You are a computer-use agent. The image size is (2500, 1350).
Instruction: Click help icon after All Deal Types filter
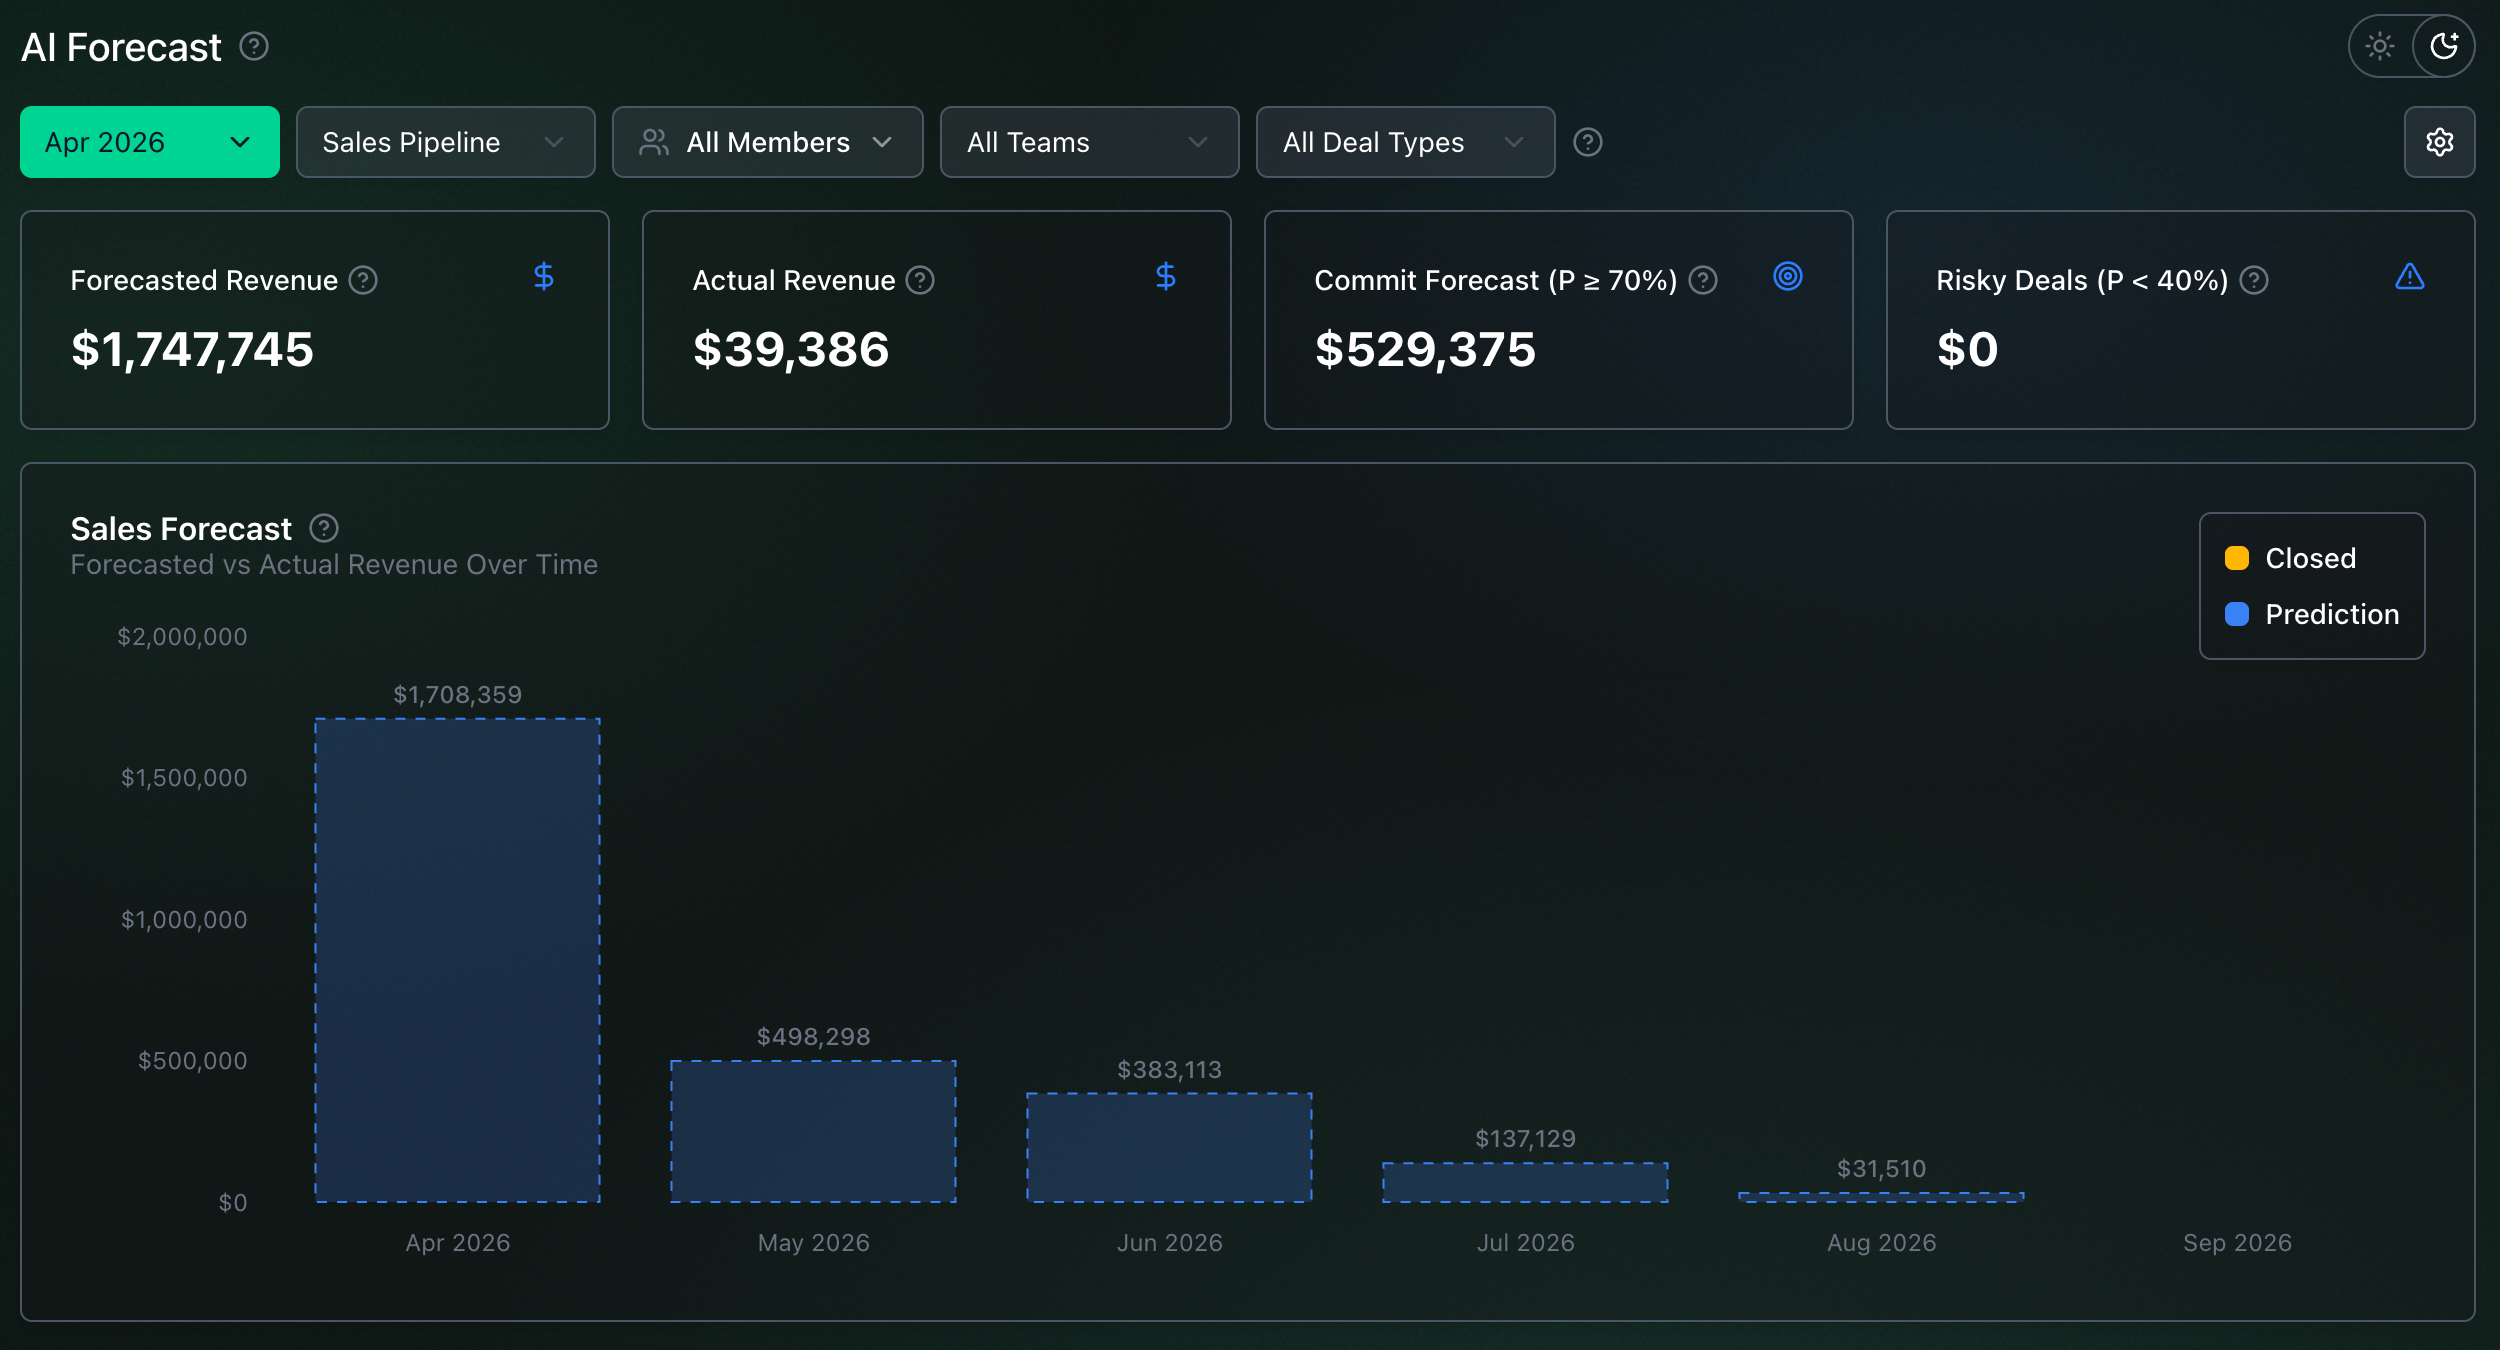pyautogui.click(x=1588, y=142)
